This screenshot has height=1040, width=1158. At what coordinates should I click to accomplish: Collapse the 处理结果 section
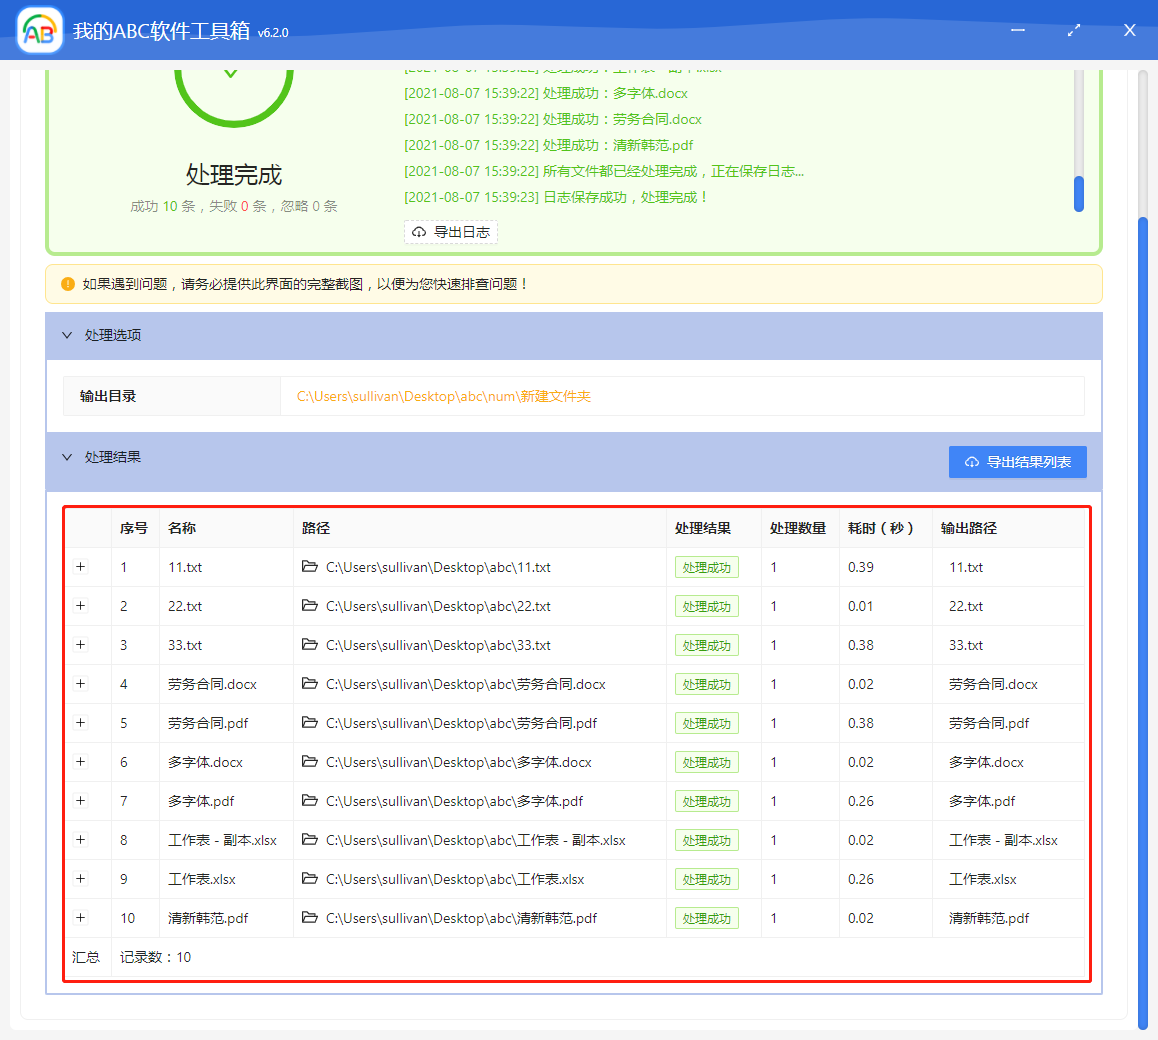click(x=67, y=456)
